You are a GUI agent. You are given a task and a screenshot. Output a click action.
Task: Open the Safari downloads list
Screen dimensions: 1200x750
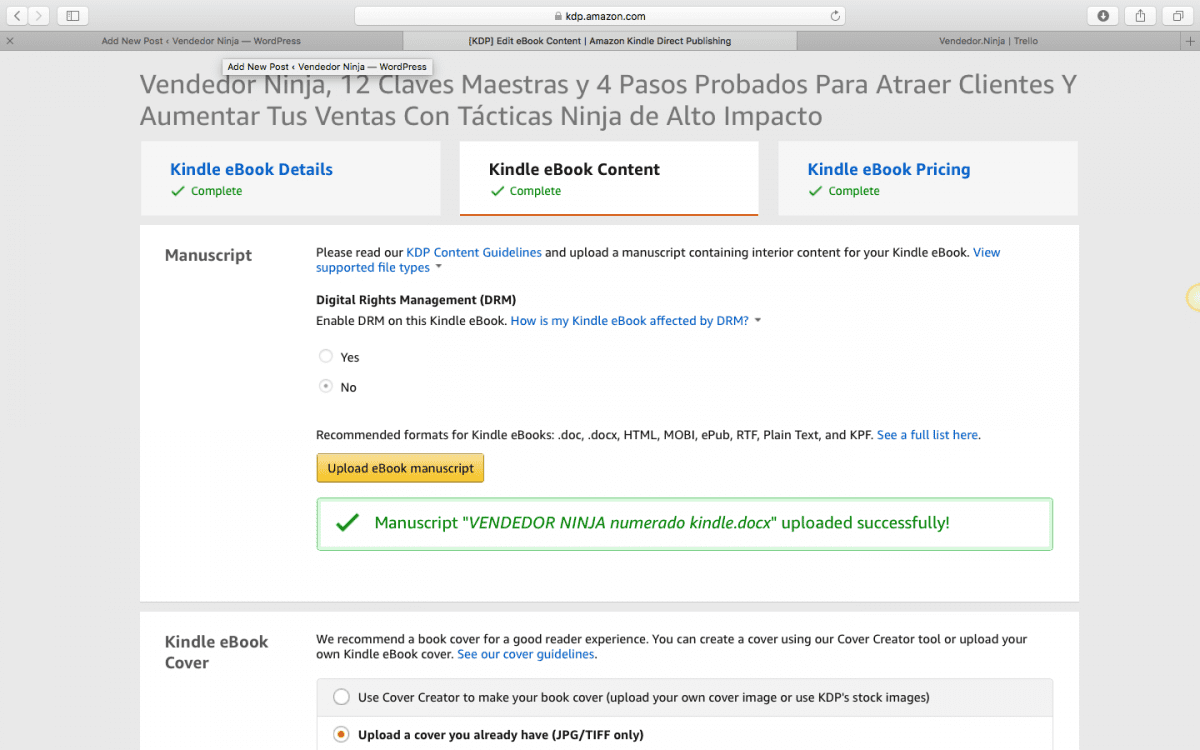[1103, 16]
